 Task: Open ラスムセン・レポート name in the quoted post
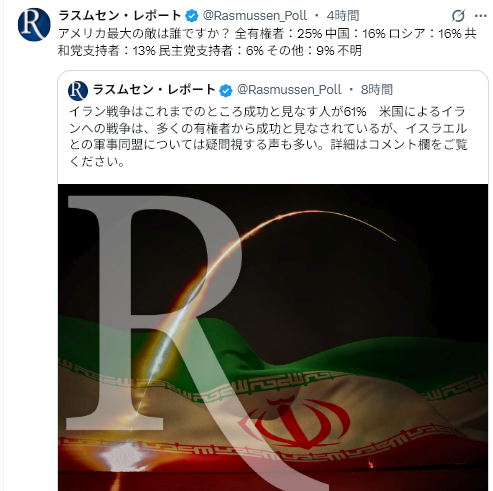(x=154, y=89)
